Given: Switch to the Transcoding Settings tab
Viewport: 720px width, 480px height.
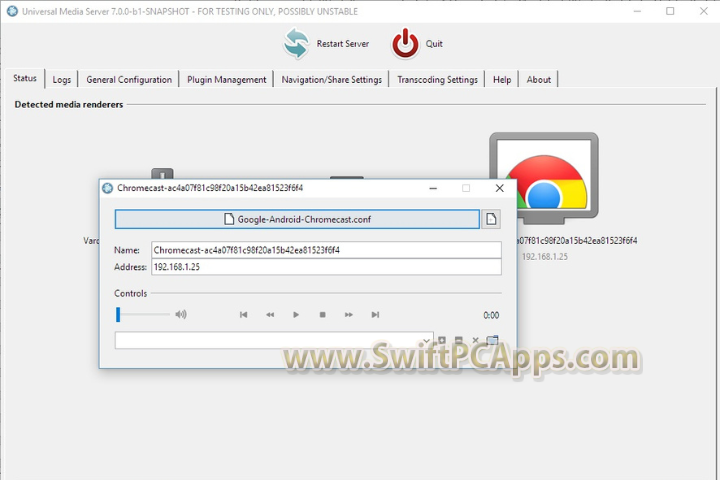Looking at the screenshot, I should point(437,79).
